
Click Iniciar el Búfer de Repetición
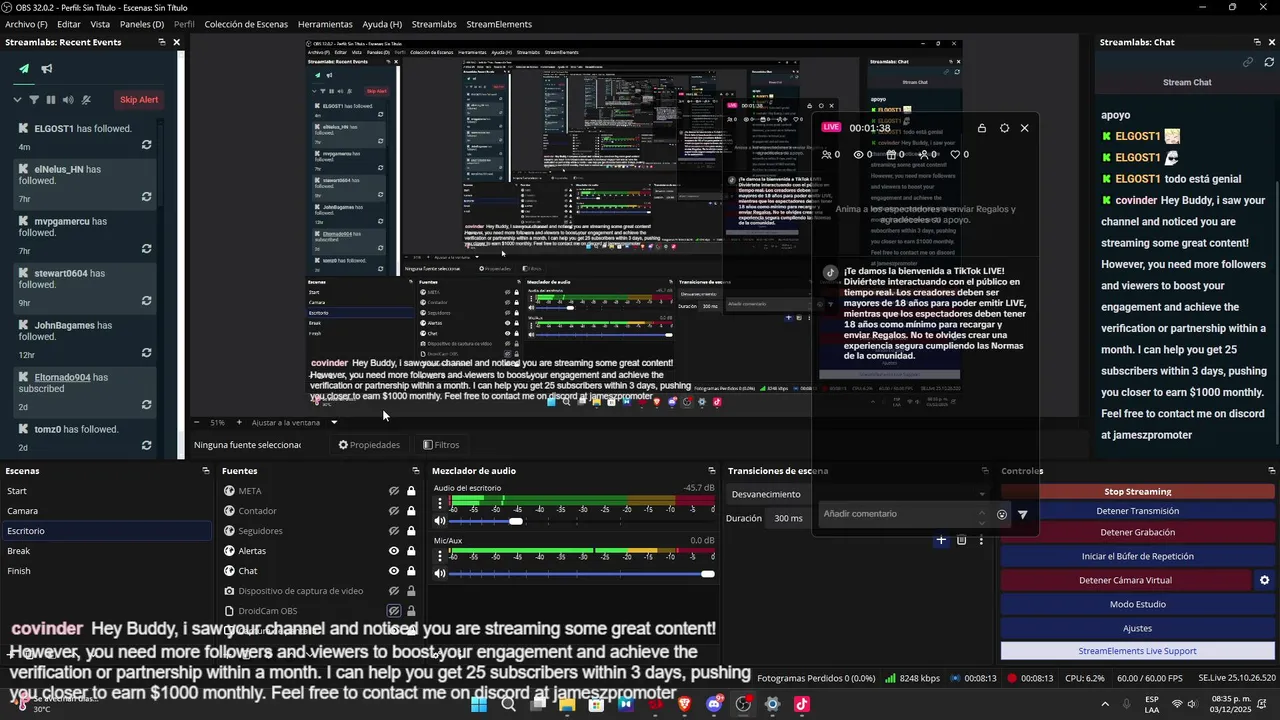click(1137, 556)
